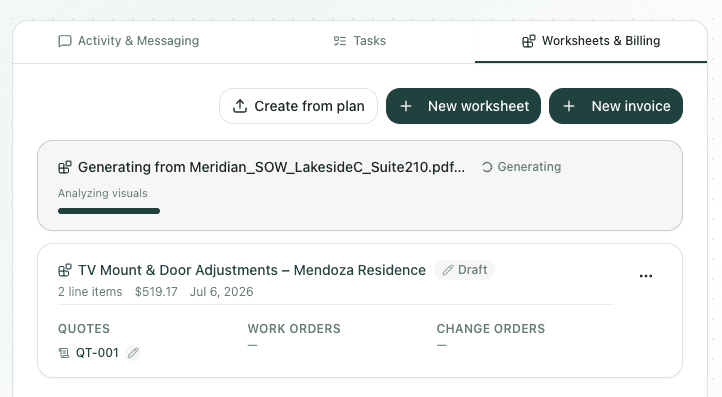Image resolution: width=722 pixels, height=397 pixels.
Task: Click the Draft status badge
Action: tap(465, 270)
